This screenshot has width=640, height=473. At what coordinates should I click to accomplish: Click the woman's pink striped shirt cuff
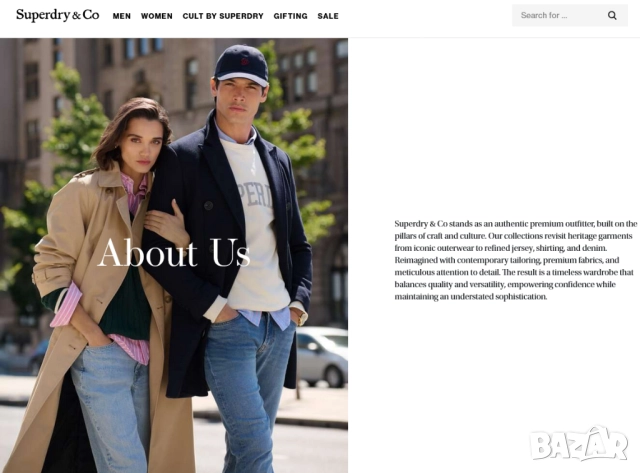(67, 304)
